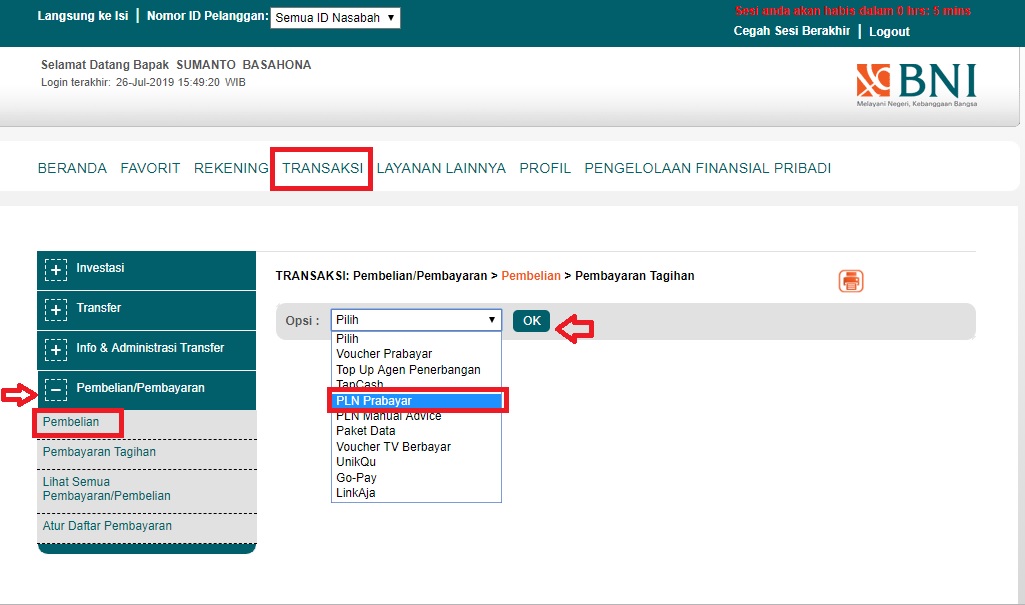Open the Semua ID Nasabah dropdown
Screen dimensions: 1025x605
pyautogui.click(x=335, y=18)
